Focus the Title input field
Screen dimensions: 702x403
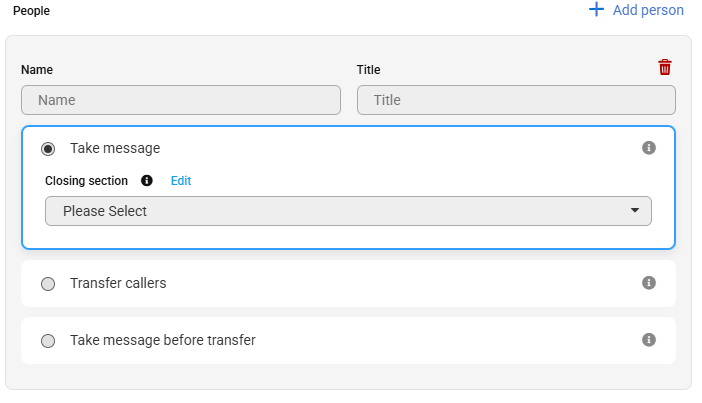pyautogui.click(x=516, y=100)
